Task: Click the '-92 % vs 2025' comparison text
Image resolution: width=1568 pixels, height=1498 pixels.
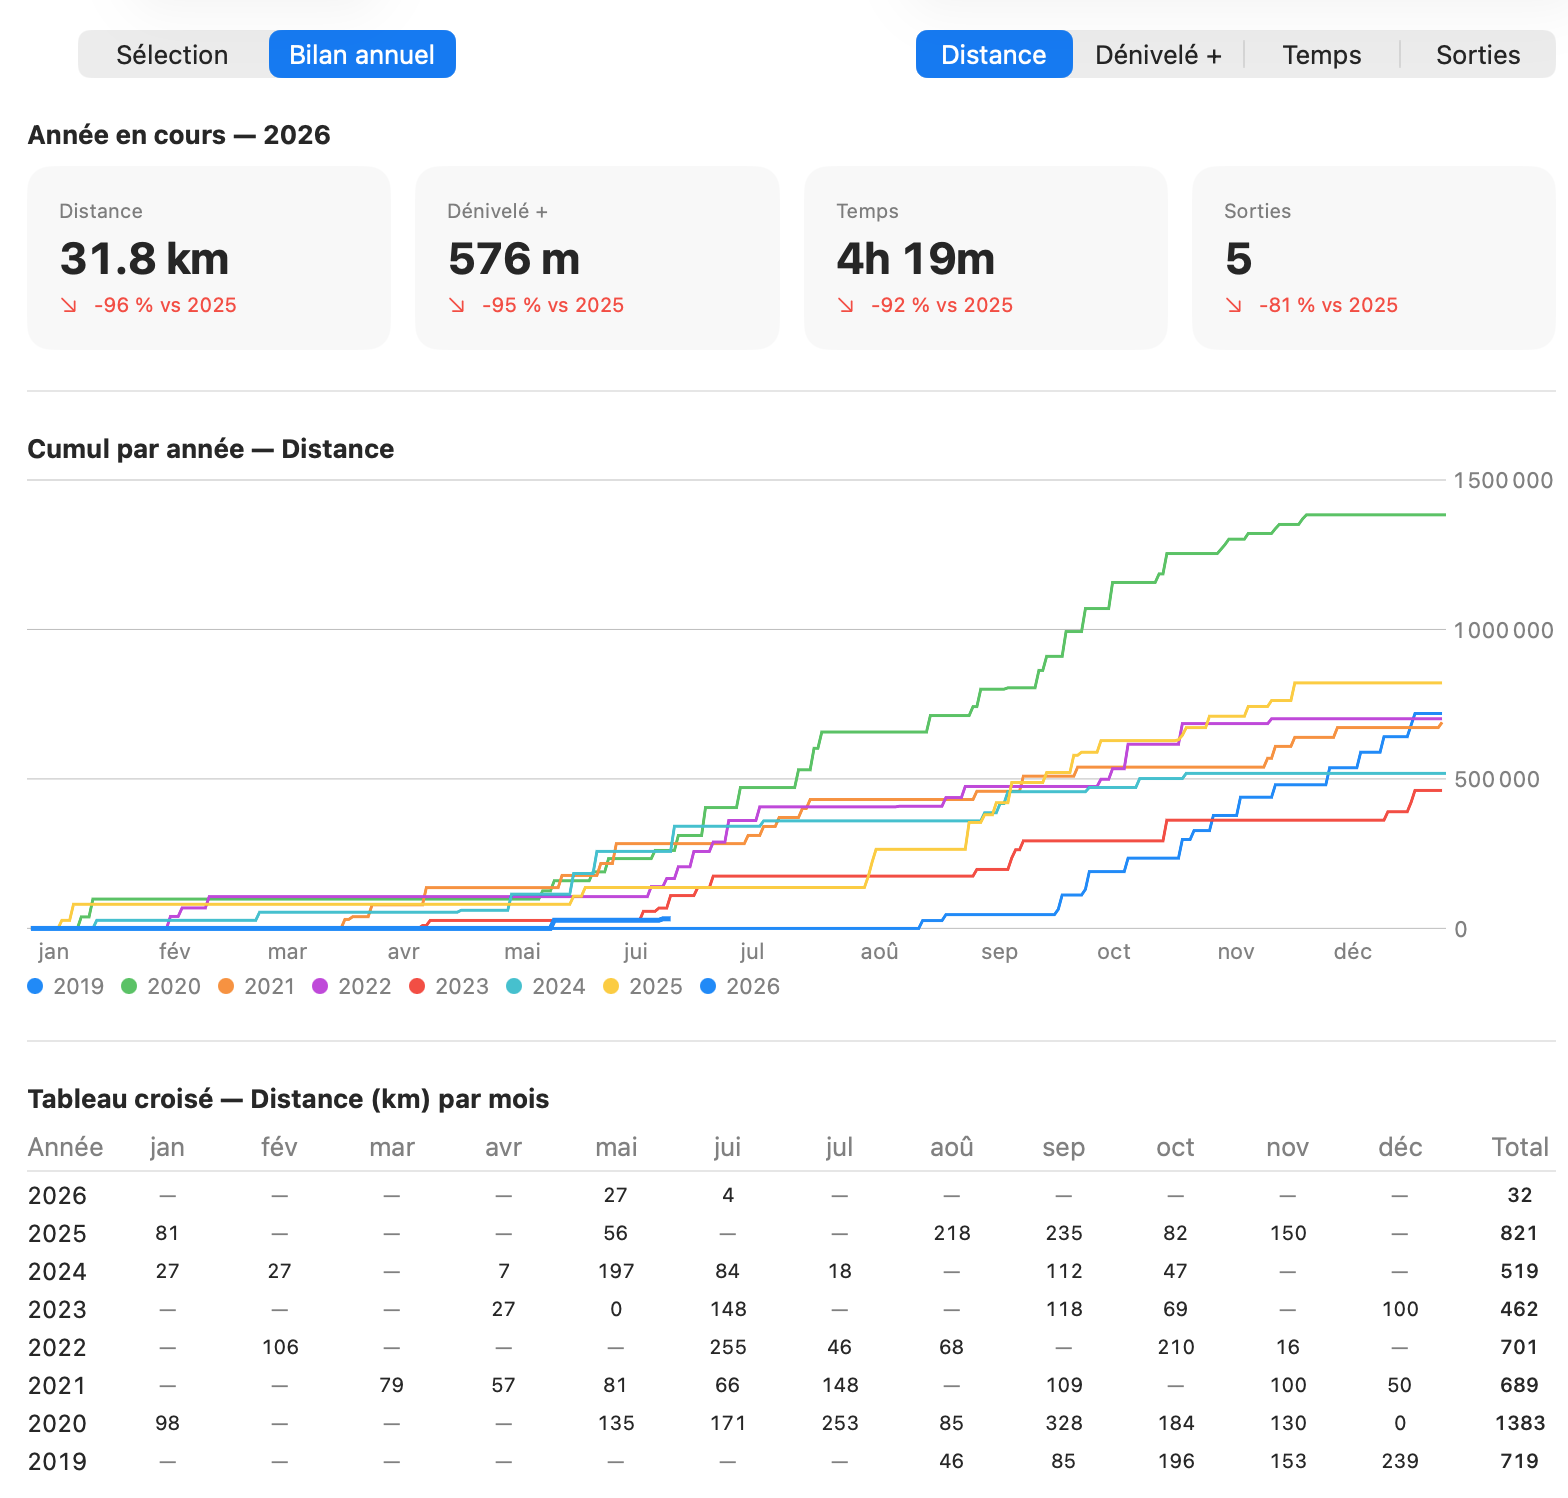Action: [942, 305]
